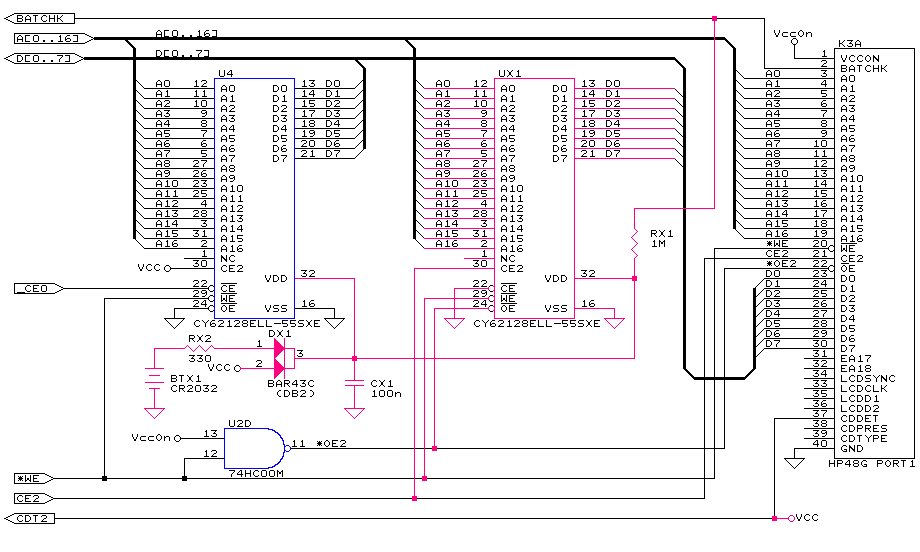Click the DX1 dual diode symbol
The width and height of the screenshot is (920, 552).
[x=279, y=357]
